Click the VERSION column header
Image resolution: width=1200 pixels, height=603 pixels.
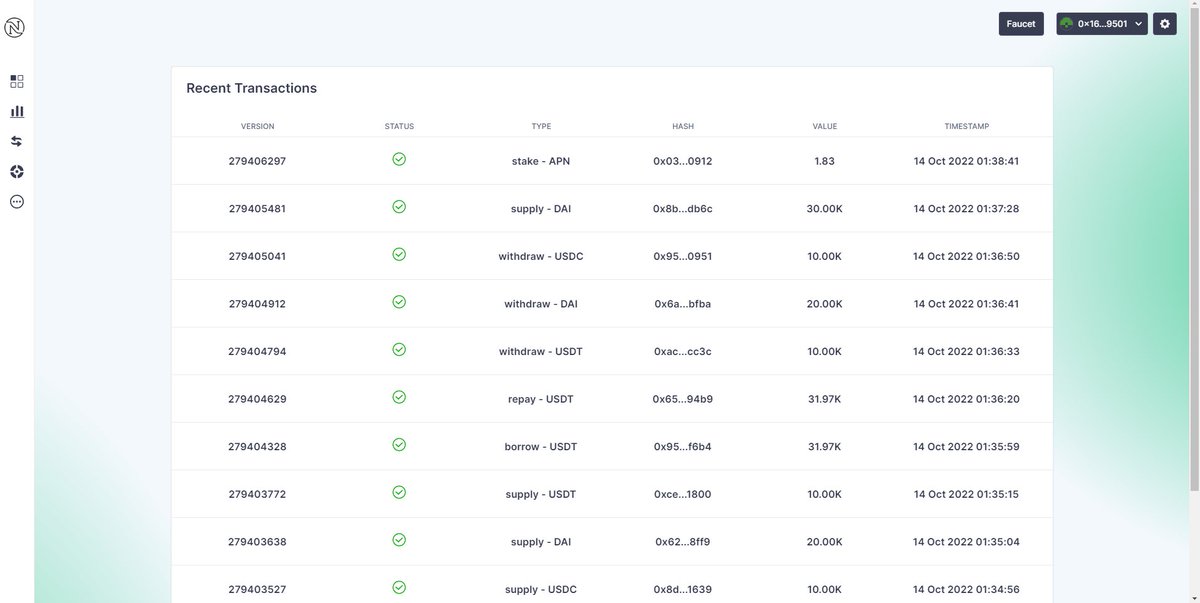(x=258, y=127)
